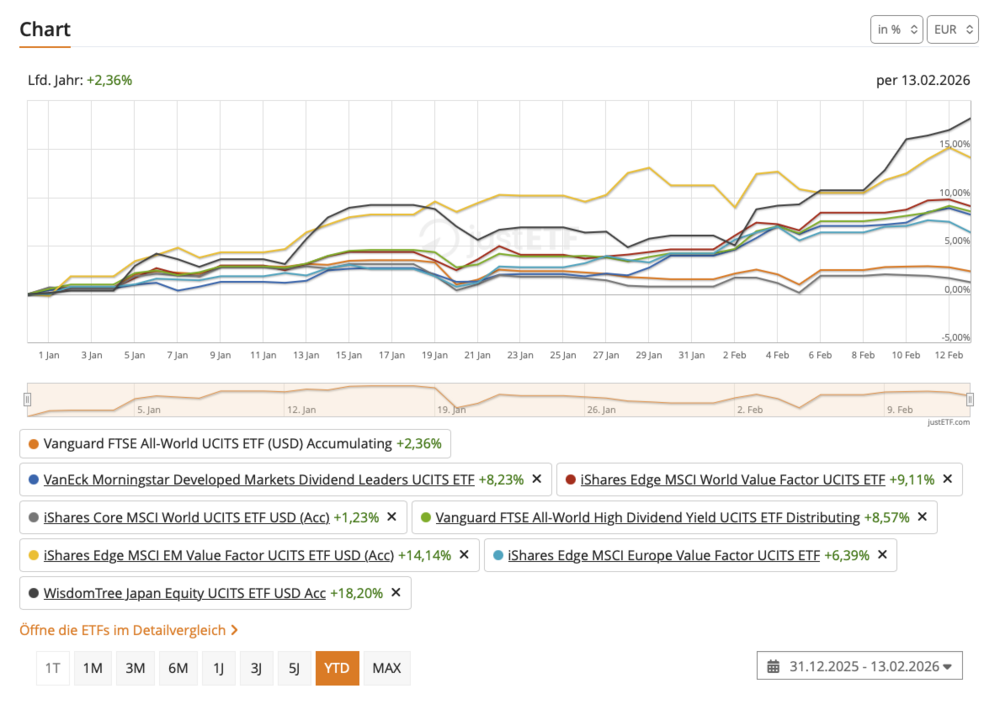Click the '26. Jan' navigator label
This screenshot has height=715, width=1000.
tap(601, 409)
